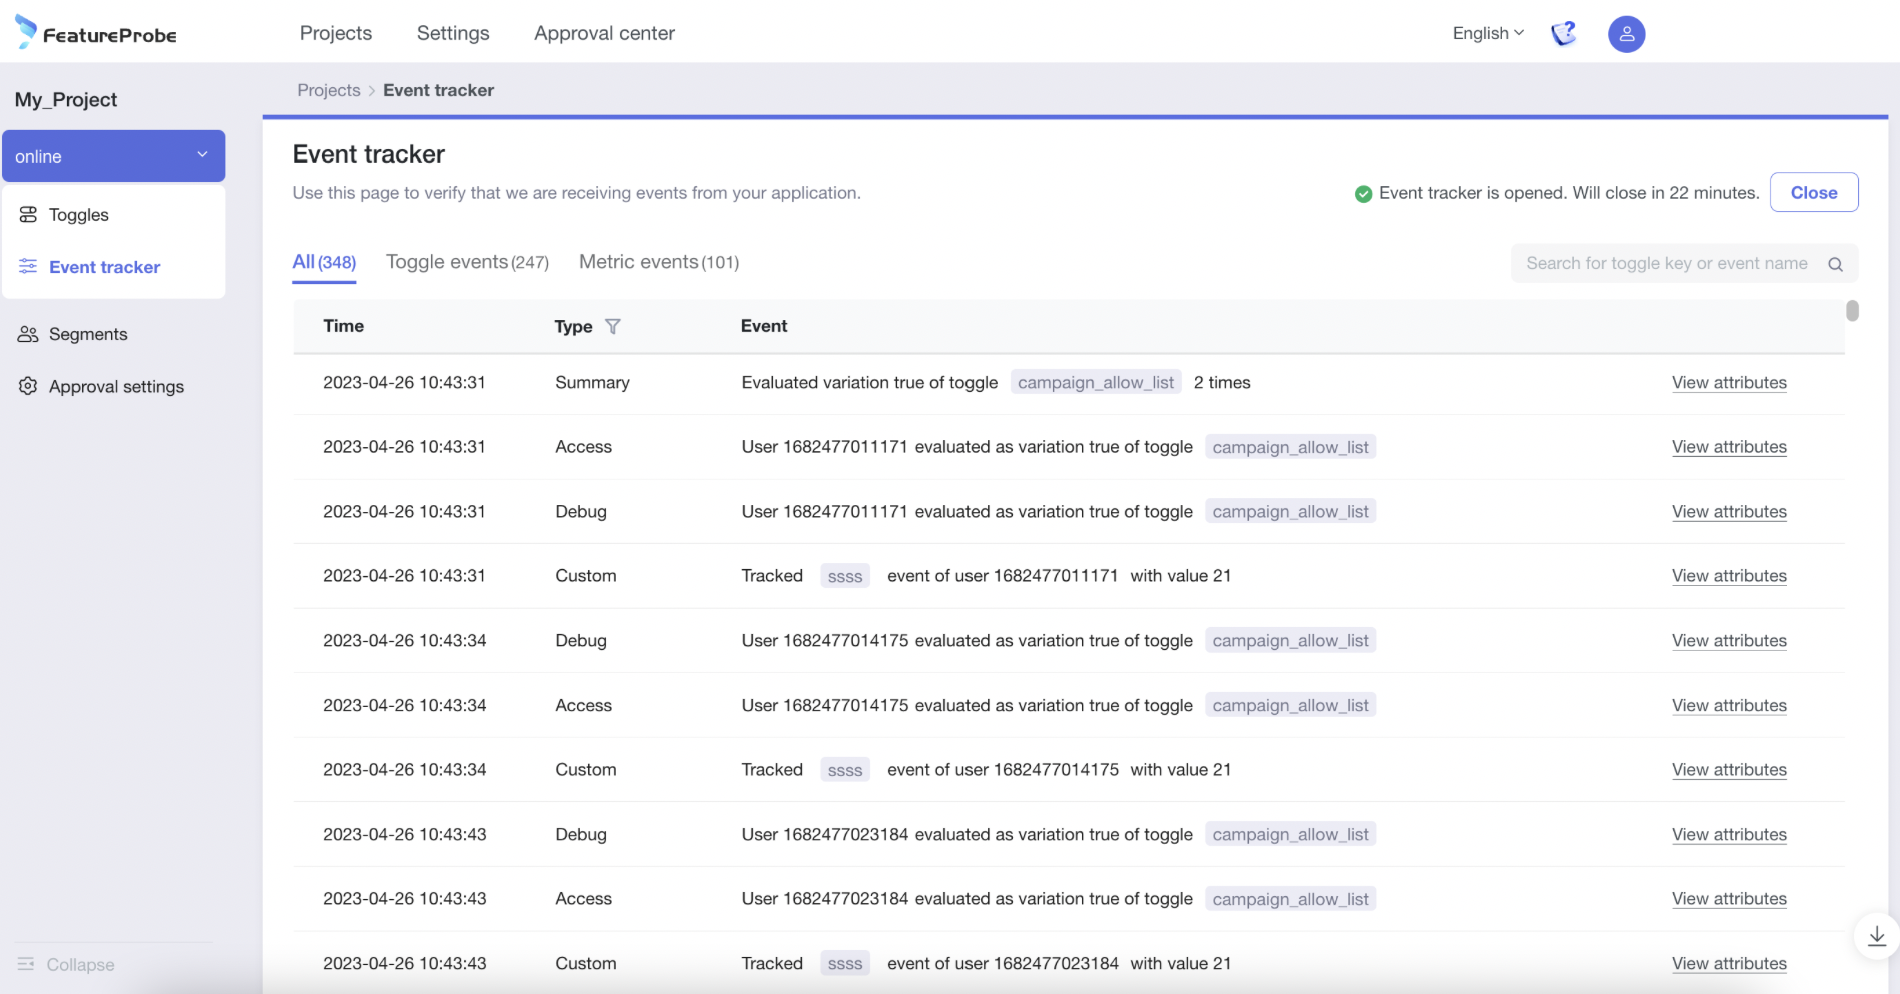1900x994 pixels.
Task: Click the Summary type cell
Action: point(592,383)
